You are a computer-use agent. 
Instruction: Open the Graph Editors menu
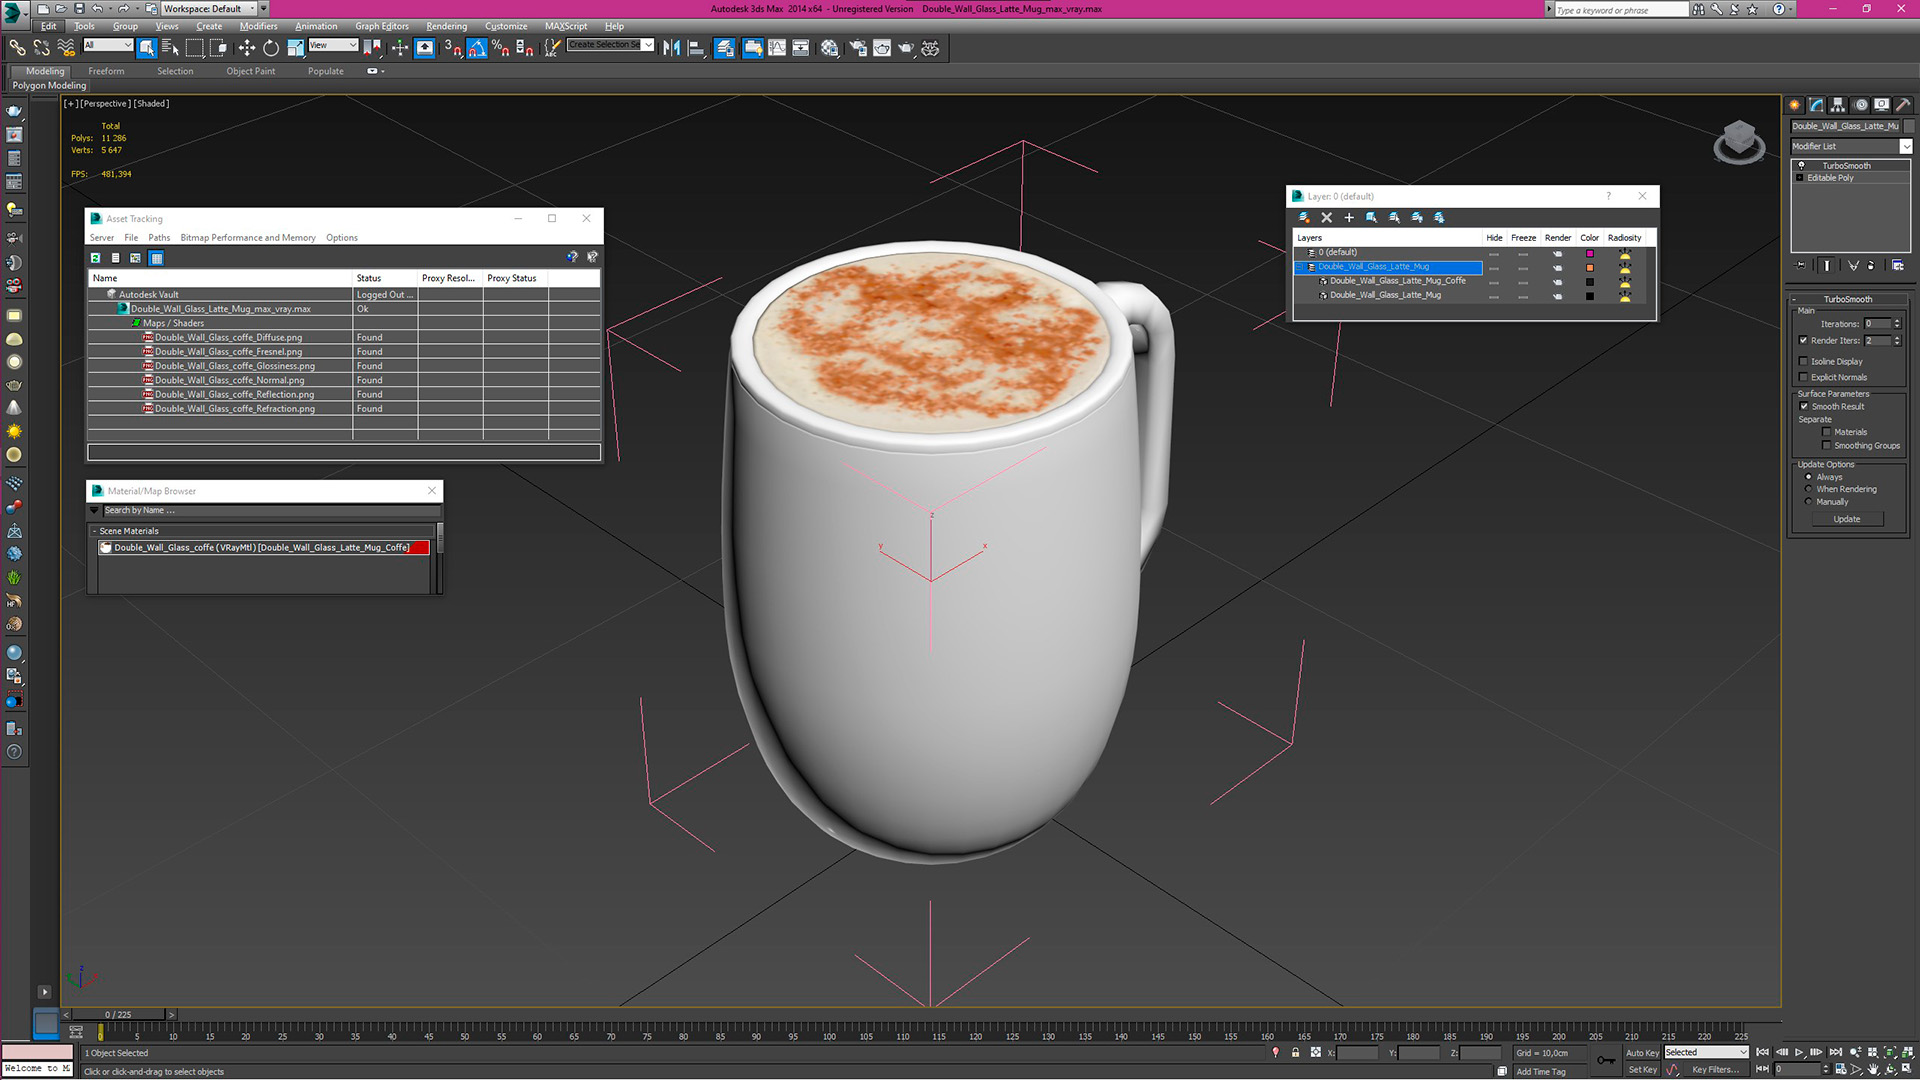click(382, 26)
